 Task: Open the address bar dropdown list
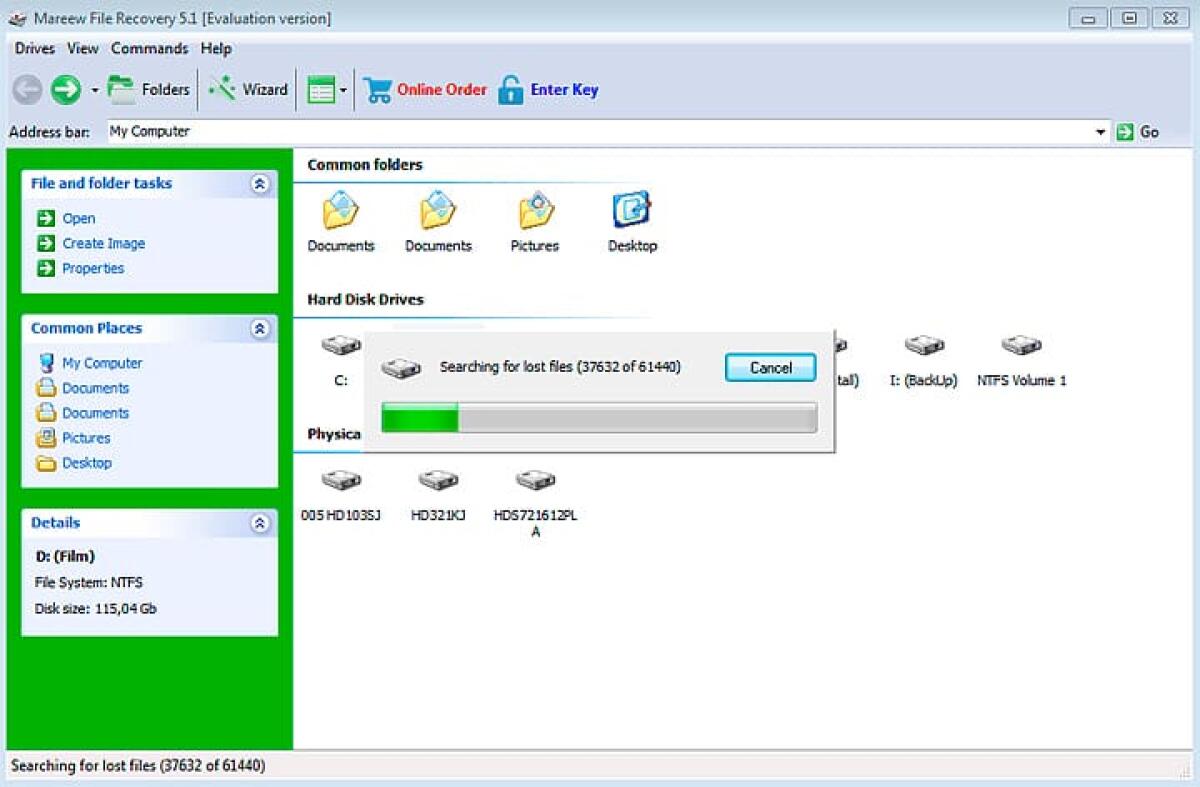pyautogui.click(x=1101, y=131)
